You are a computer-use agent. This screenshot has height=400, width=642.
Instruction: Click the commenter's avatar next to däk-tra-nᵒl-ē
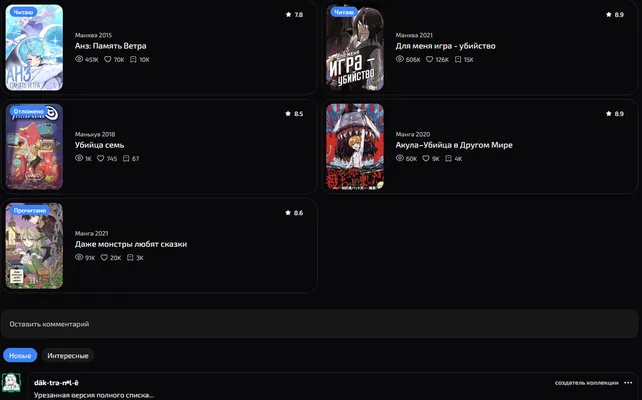[11, 383]
